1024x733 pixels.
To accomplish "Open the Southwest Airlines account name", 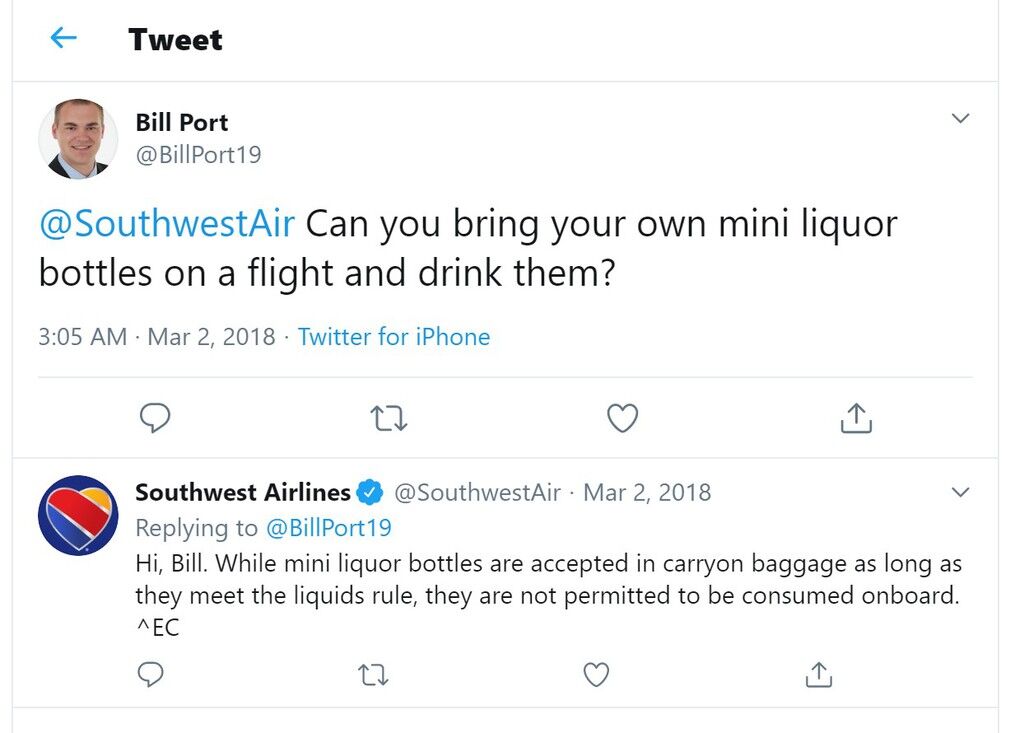I will [243, 492].
